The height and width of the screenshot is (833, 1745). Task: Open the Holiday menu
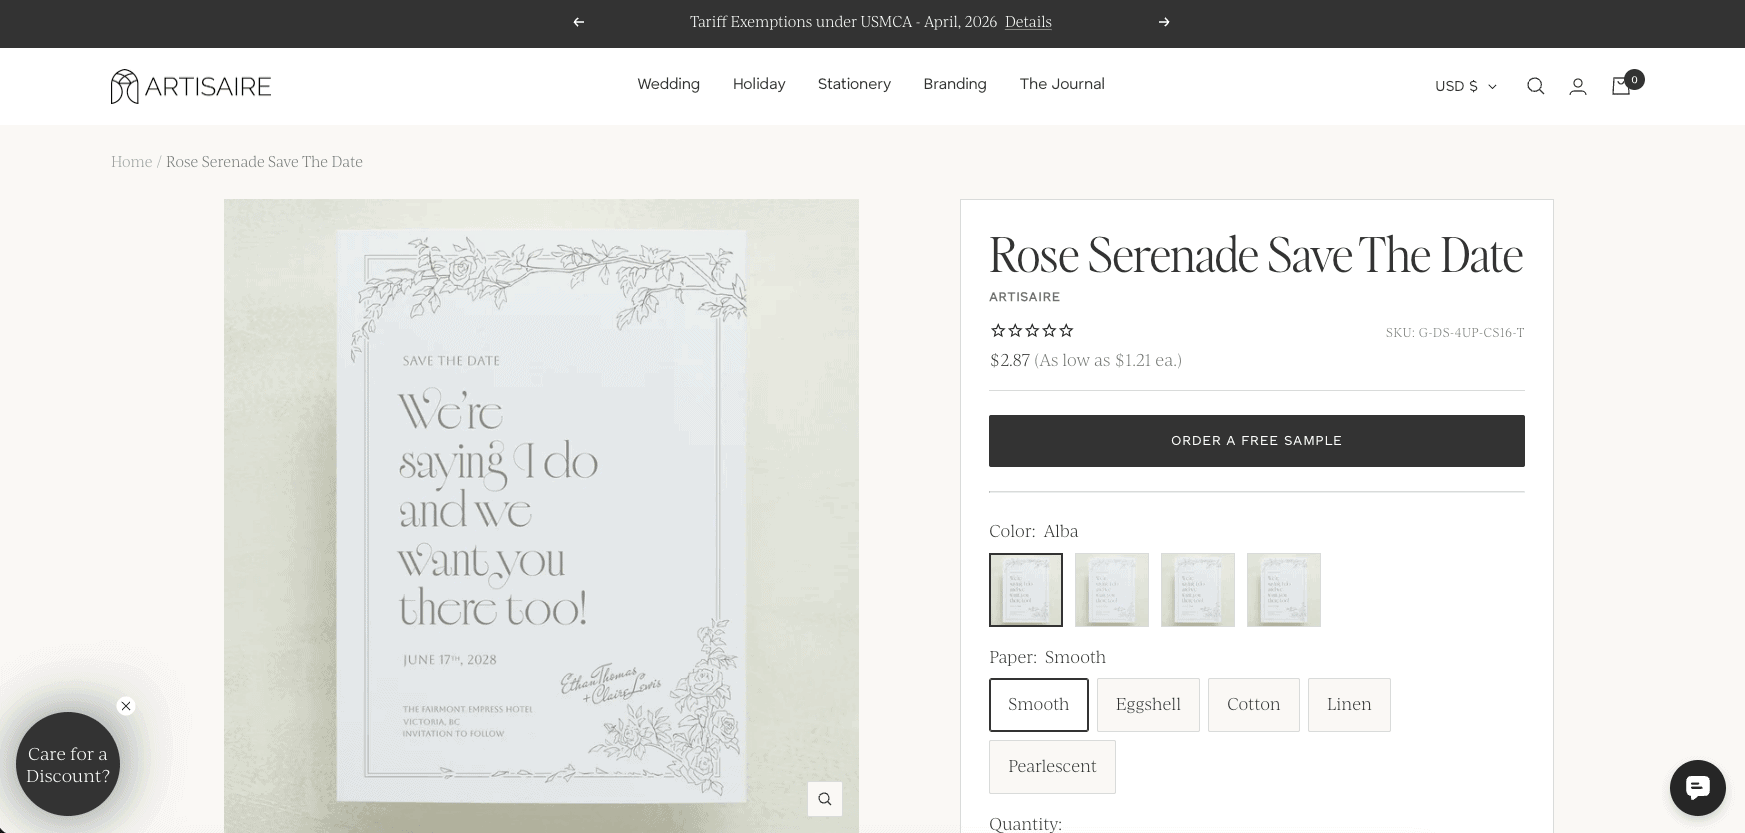coord(759,84)
